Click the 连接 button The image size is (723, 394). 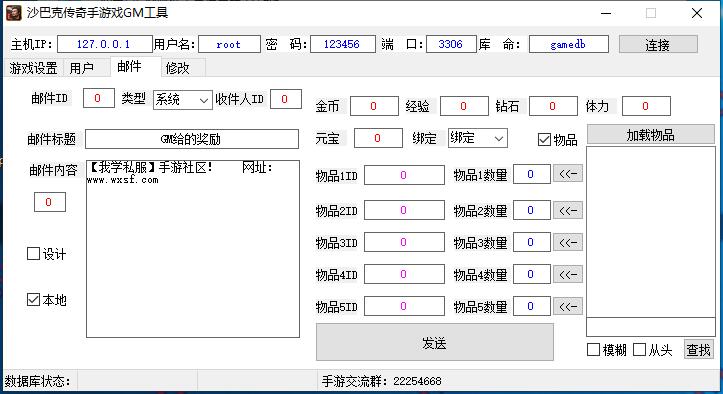tap(658, 45)
